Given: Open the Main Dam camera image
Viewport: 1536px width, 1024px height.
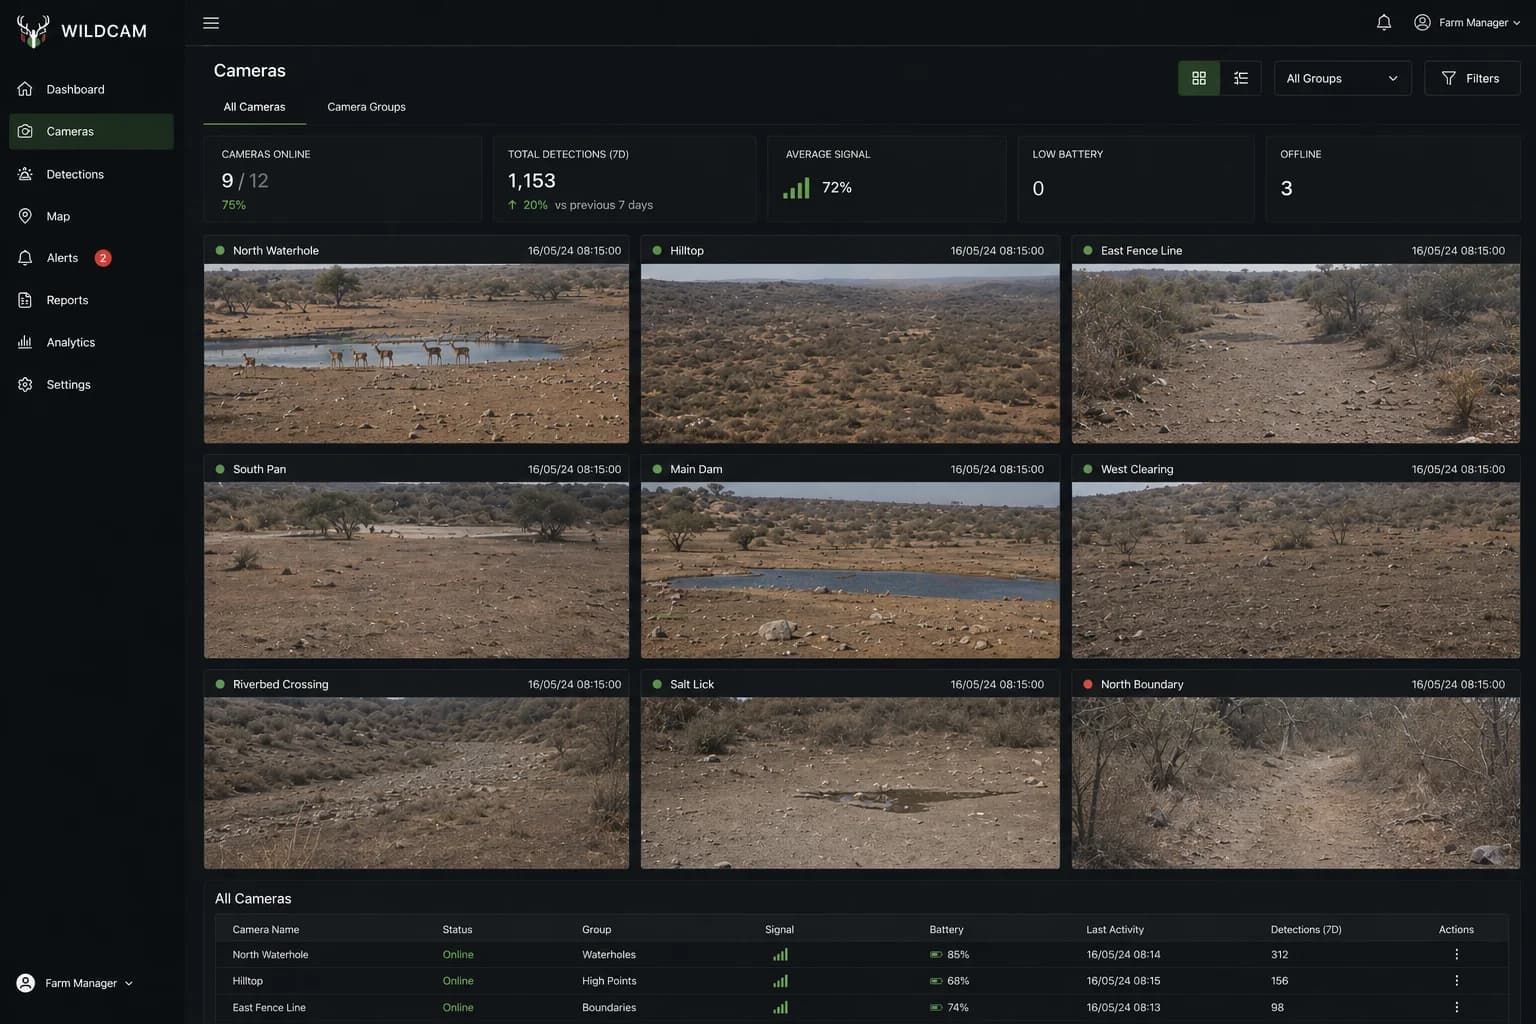Looking at the screenshot, I should 850,570.
